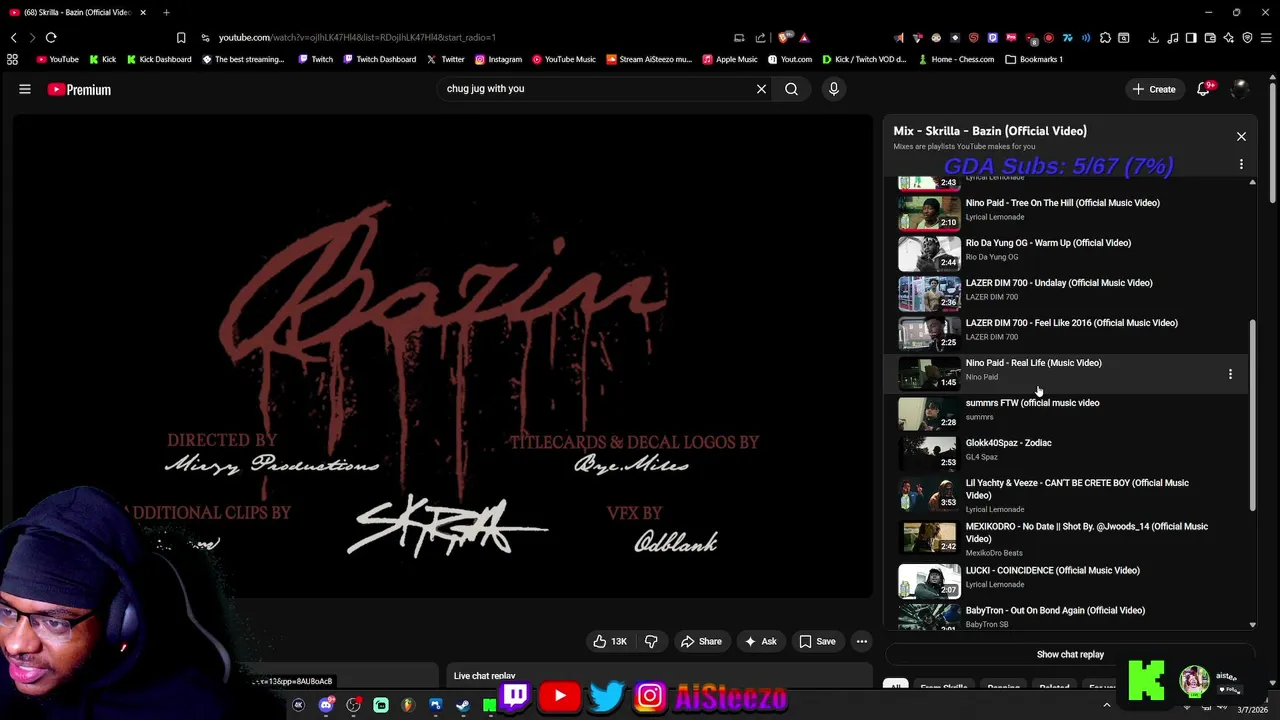Open the Apple Music bookmark
The height and width of the screenshot is (720, 1280).
[x=730, y=59]
